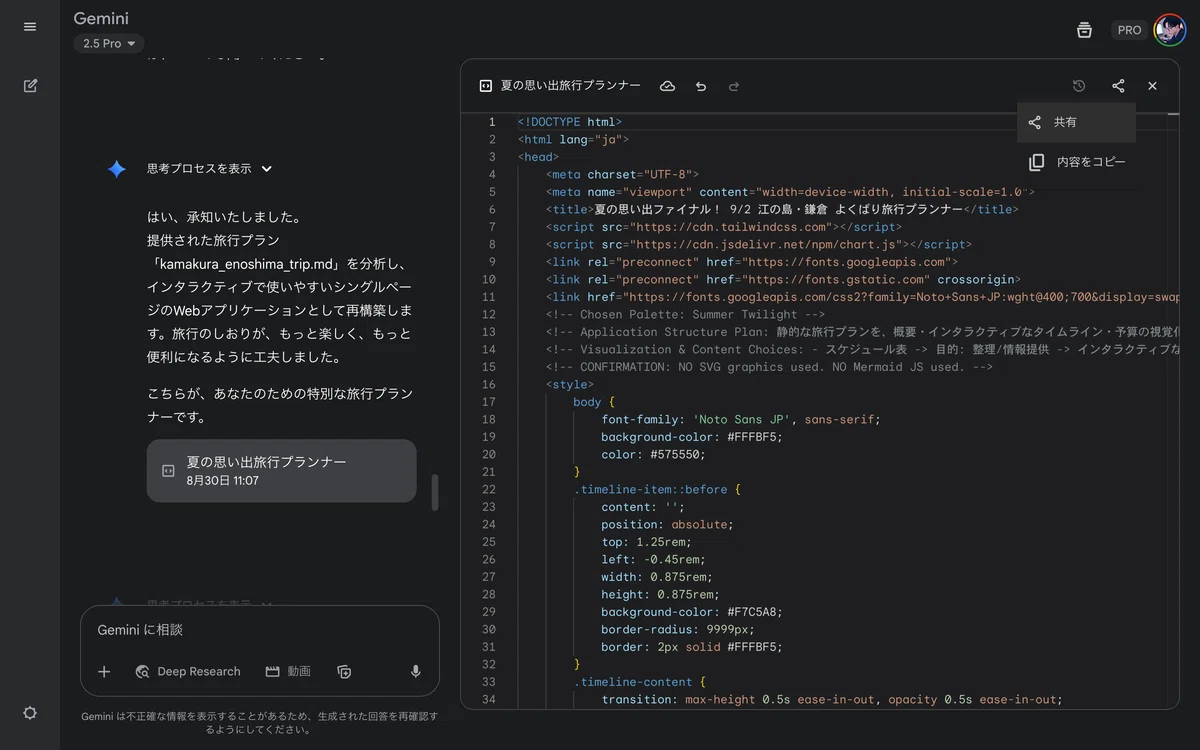Click the chart.js script line
1200x750 pixels.
759,244
